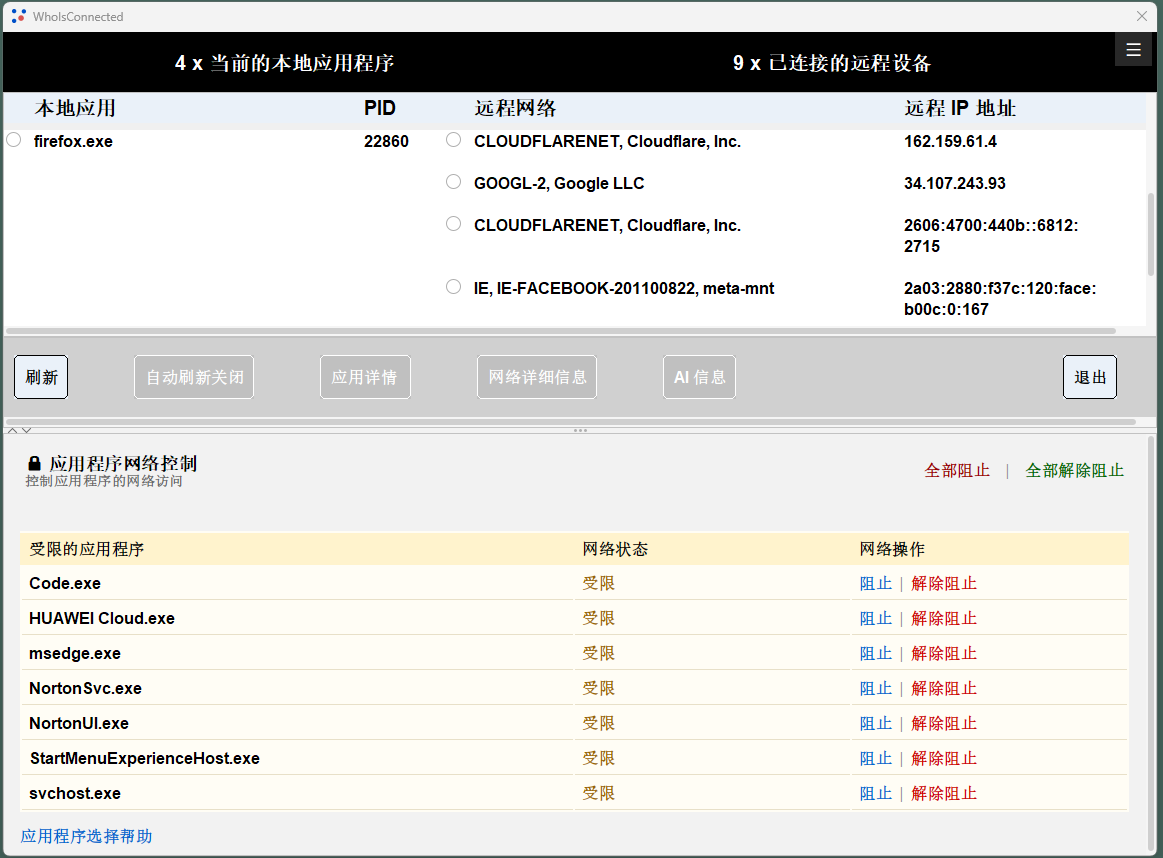Unblock msedge.exe network access
This screenshot has height=858, width=1163.
coord(943,653)
